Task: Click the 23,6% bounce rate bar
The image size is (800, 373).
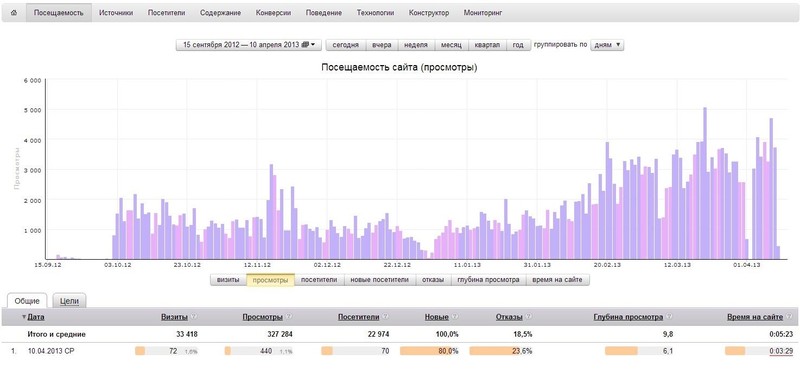Action: [501, 351]
